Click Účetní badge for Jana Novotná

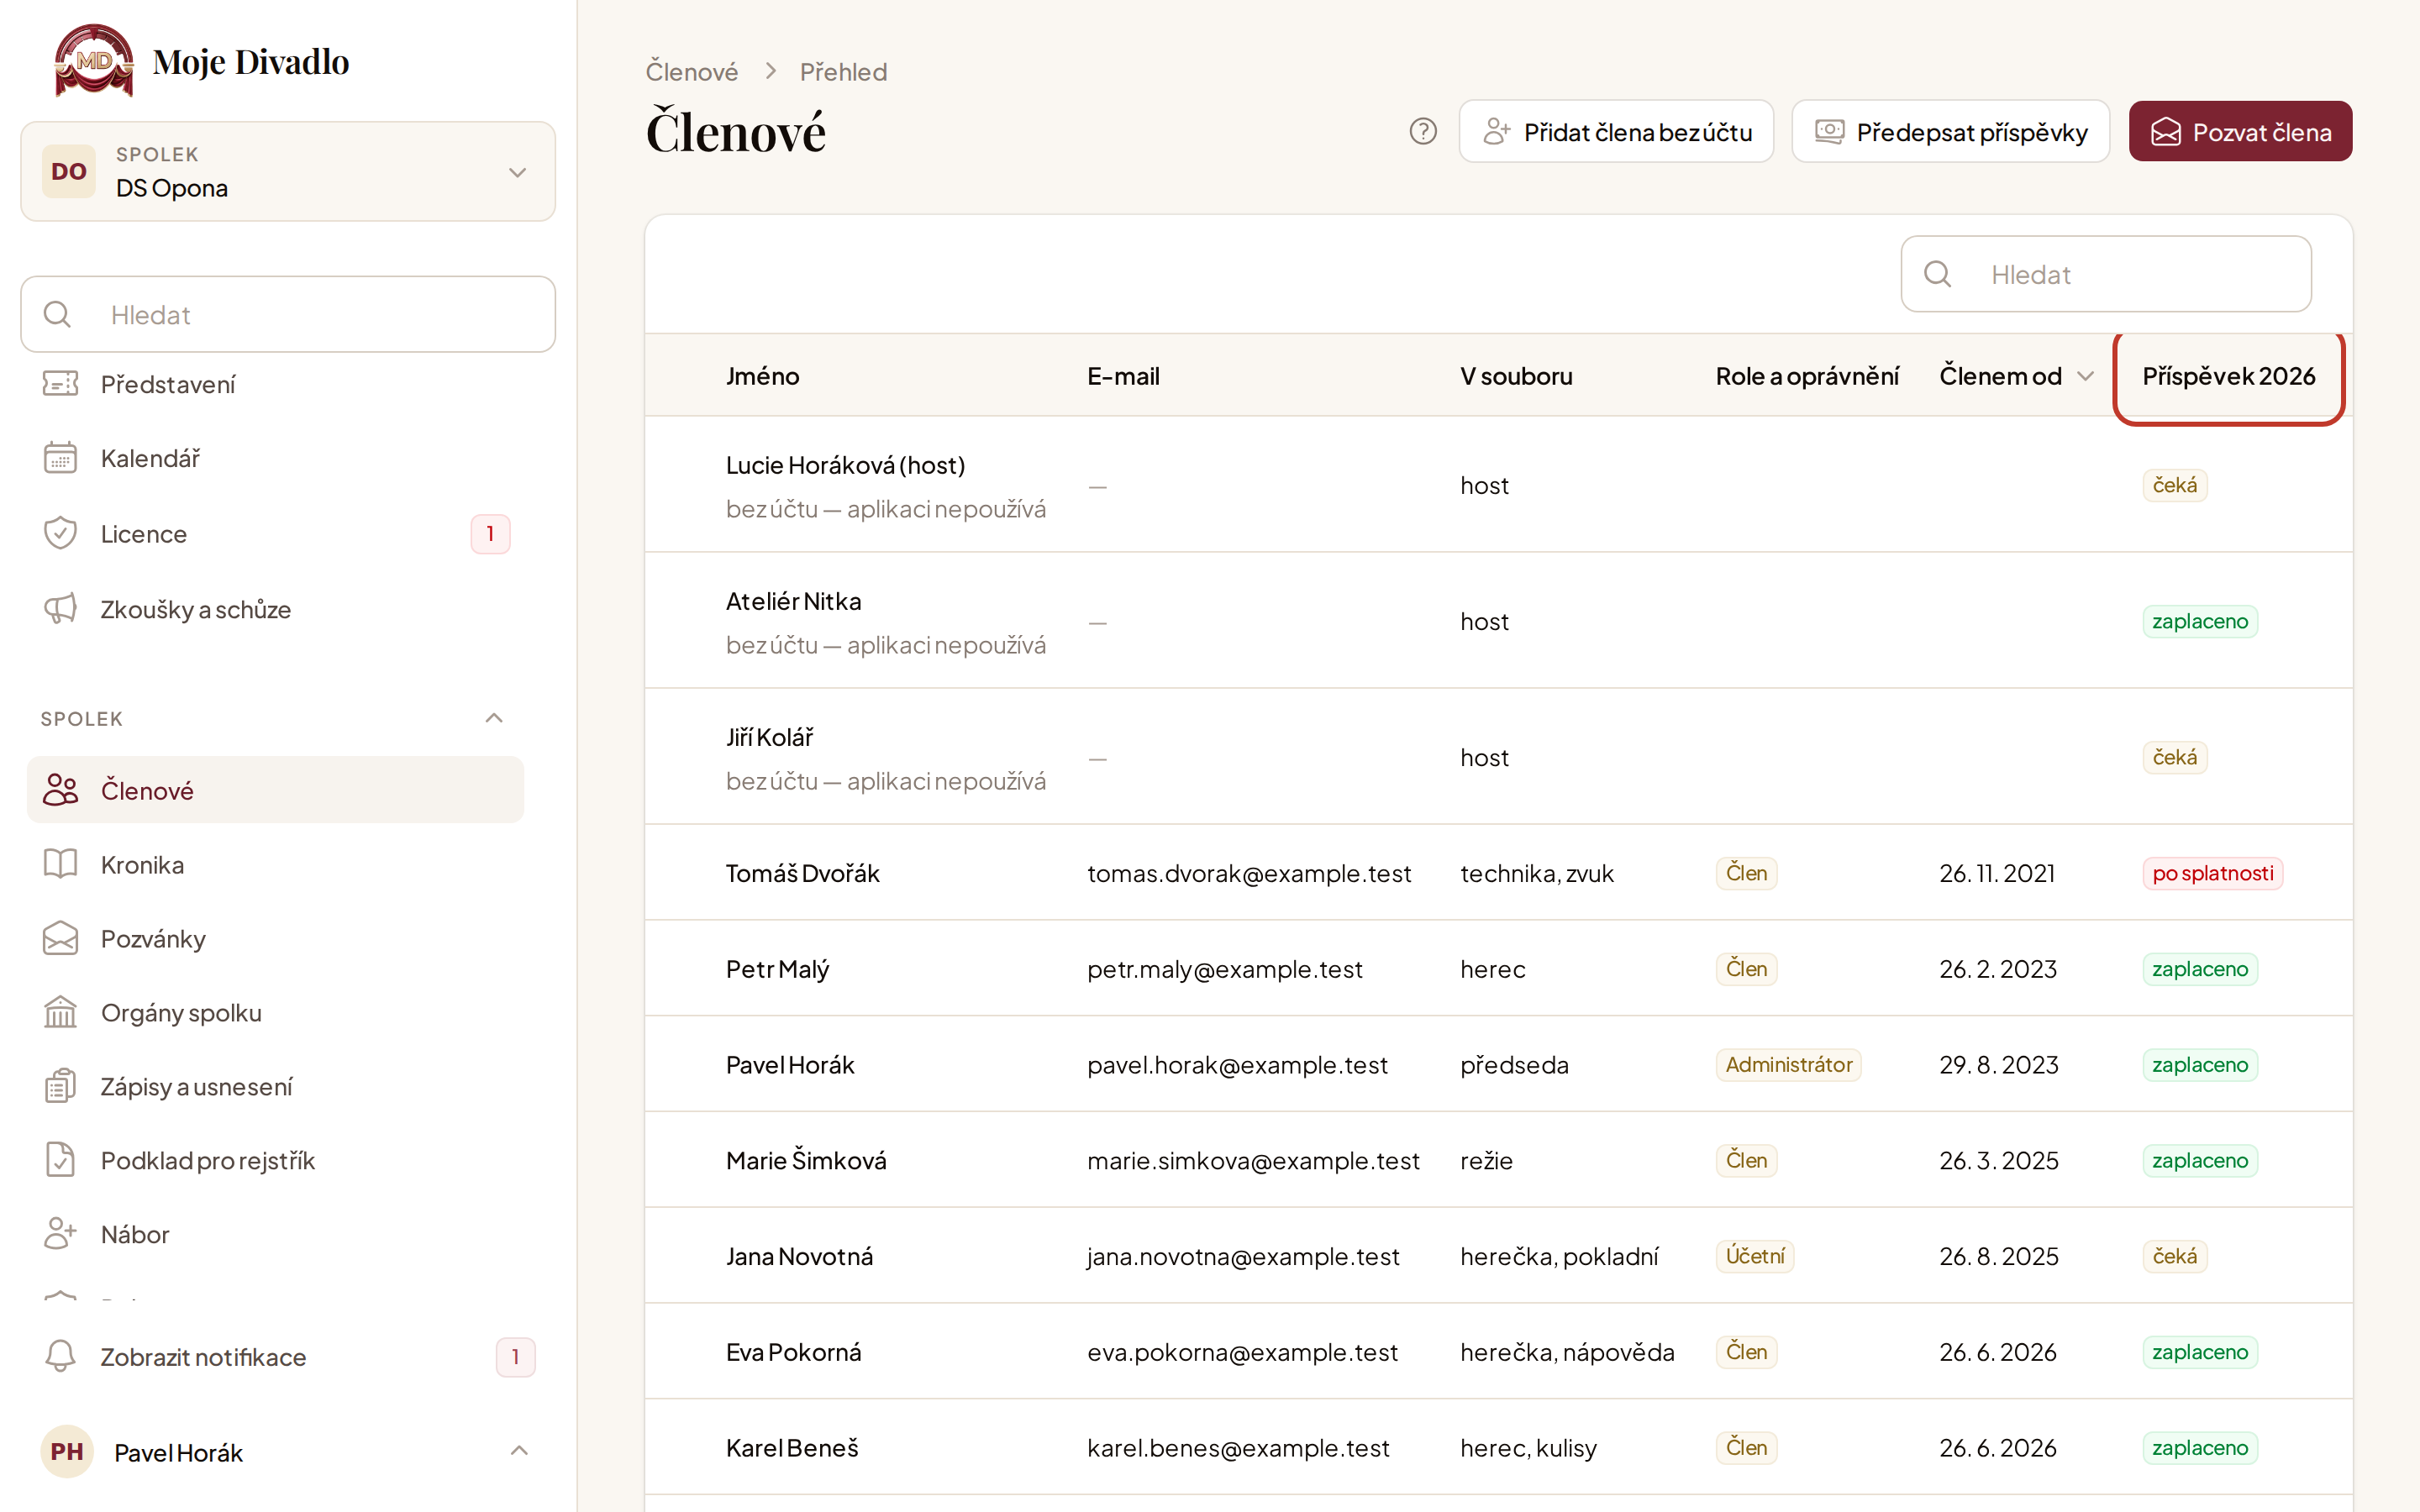click(1755, 1256)
